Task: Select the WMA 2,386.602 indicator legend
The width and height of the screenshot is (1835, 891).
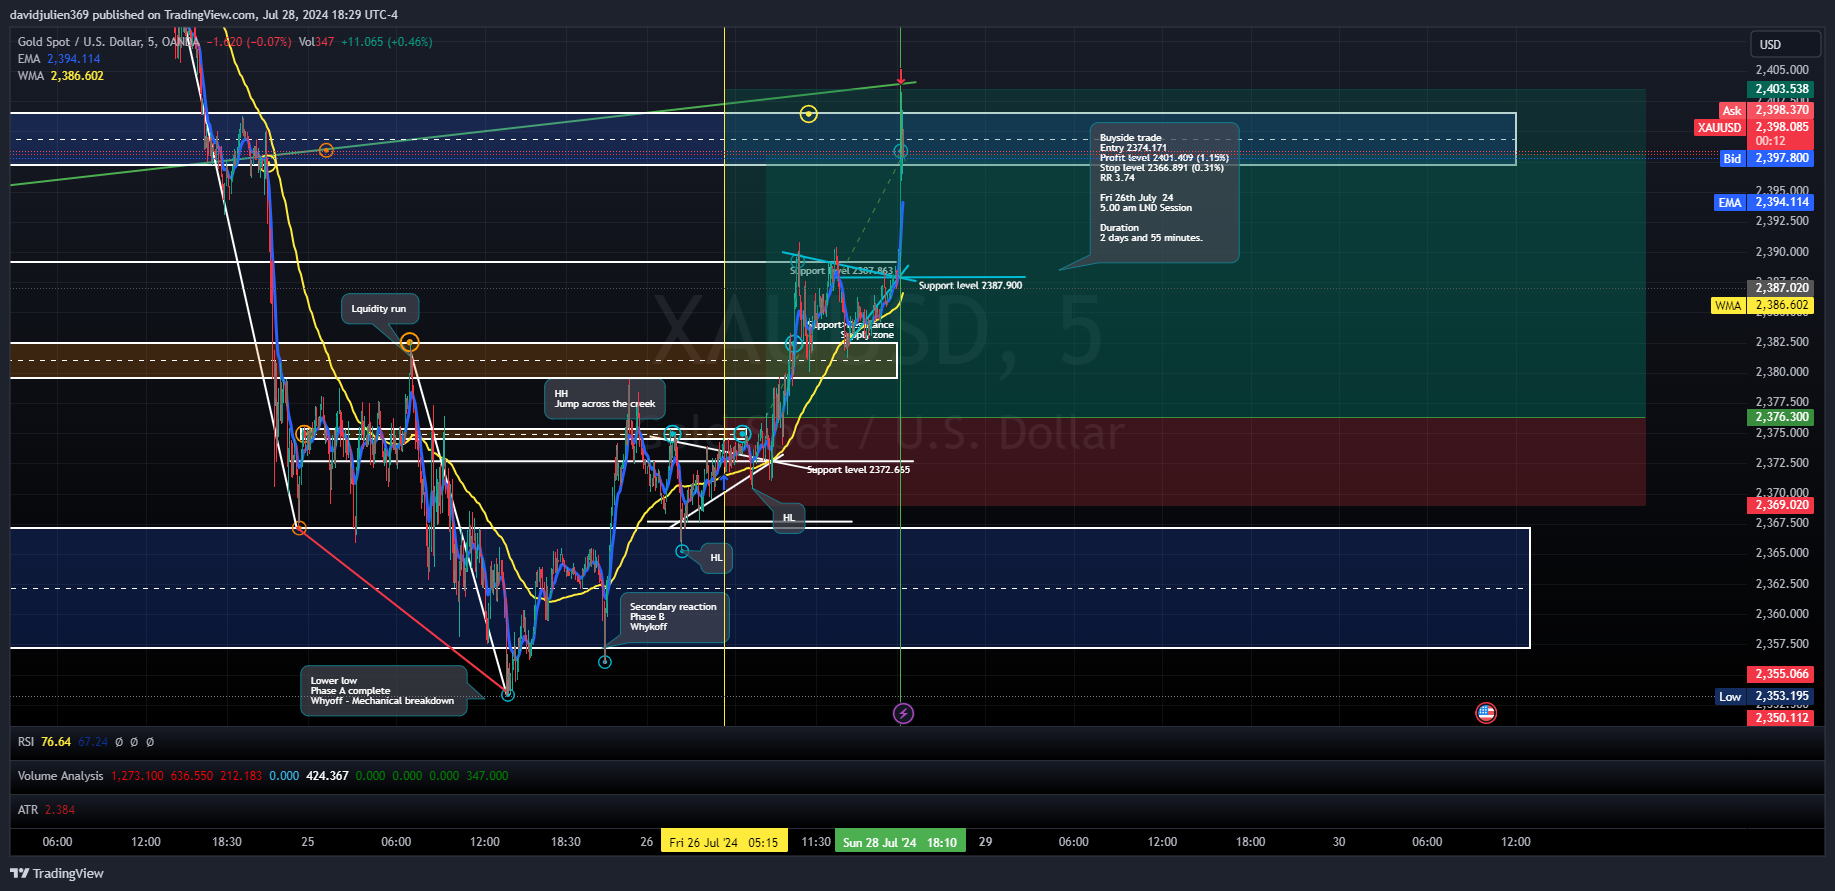Action: coord(60,76)
